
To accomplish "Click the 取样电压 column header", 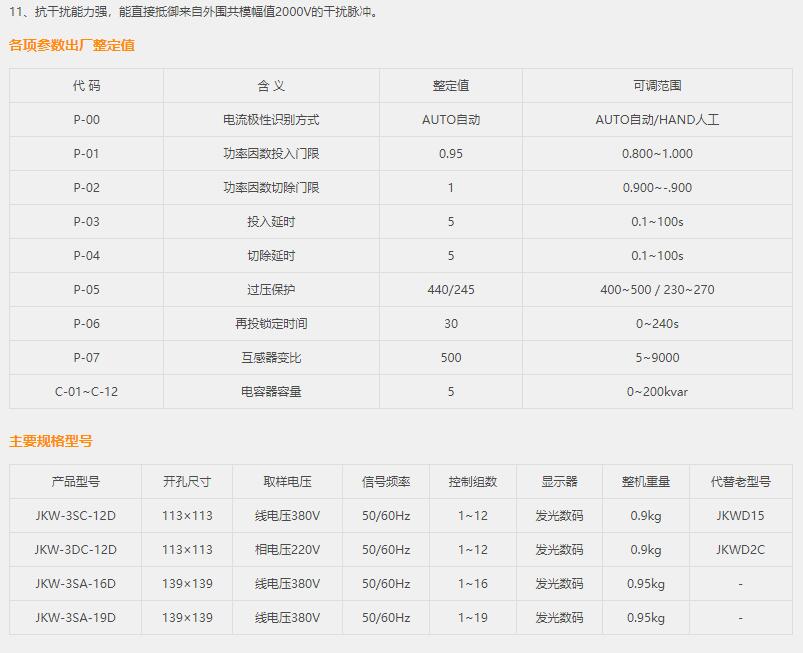I will point(287,481).
